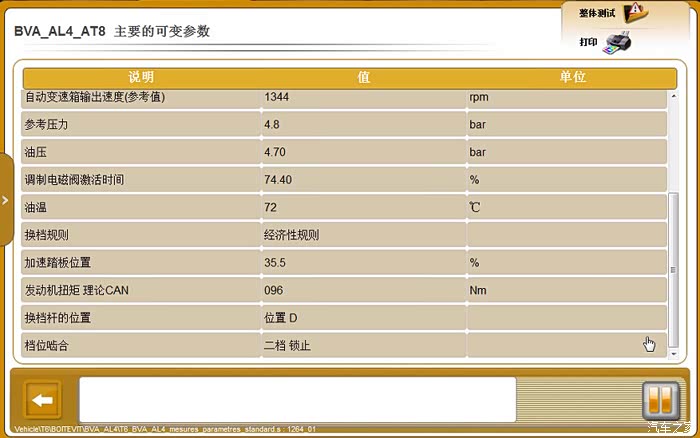Click the 整体测试 warning folder icon
Screen dimensions: 700x438
pyautogui.click(x=635, y=13)
